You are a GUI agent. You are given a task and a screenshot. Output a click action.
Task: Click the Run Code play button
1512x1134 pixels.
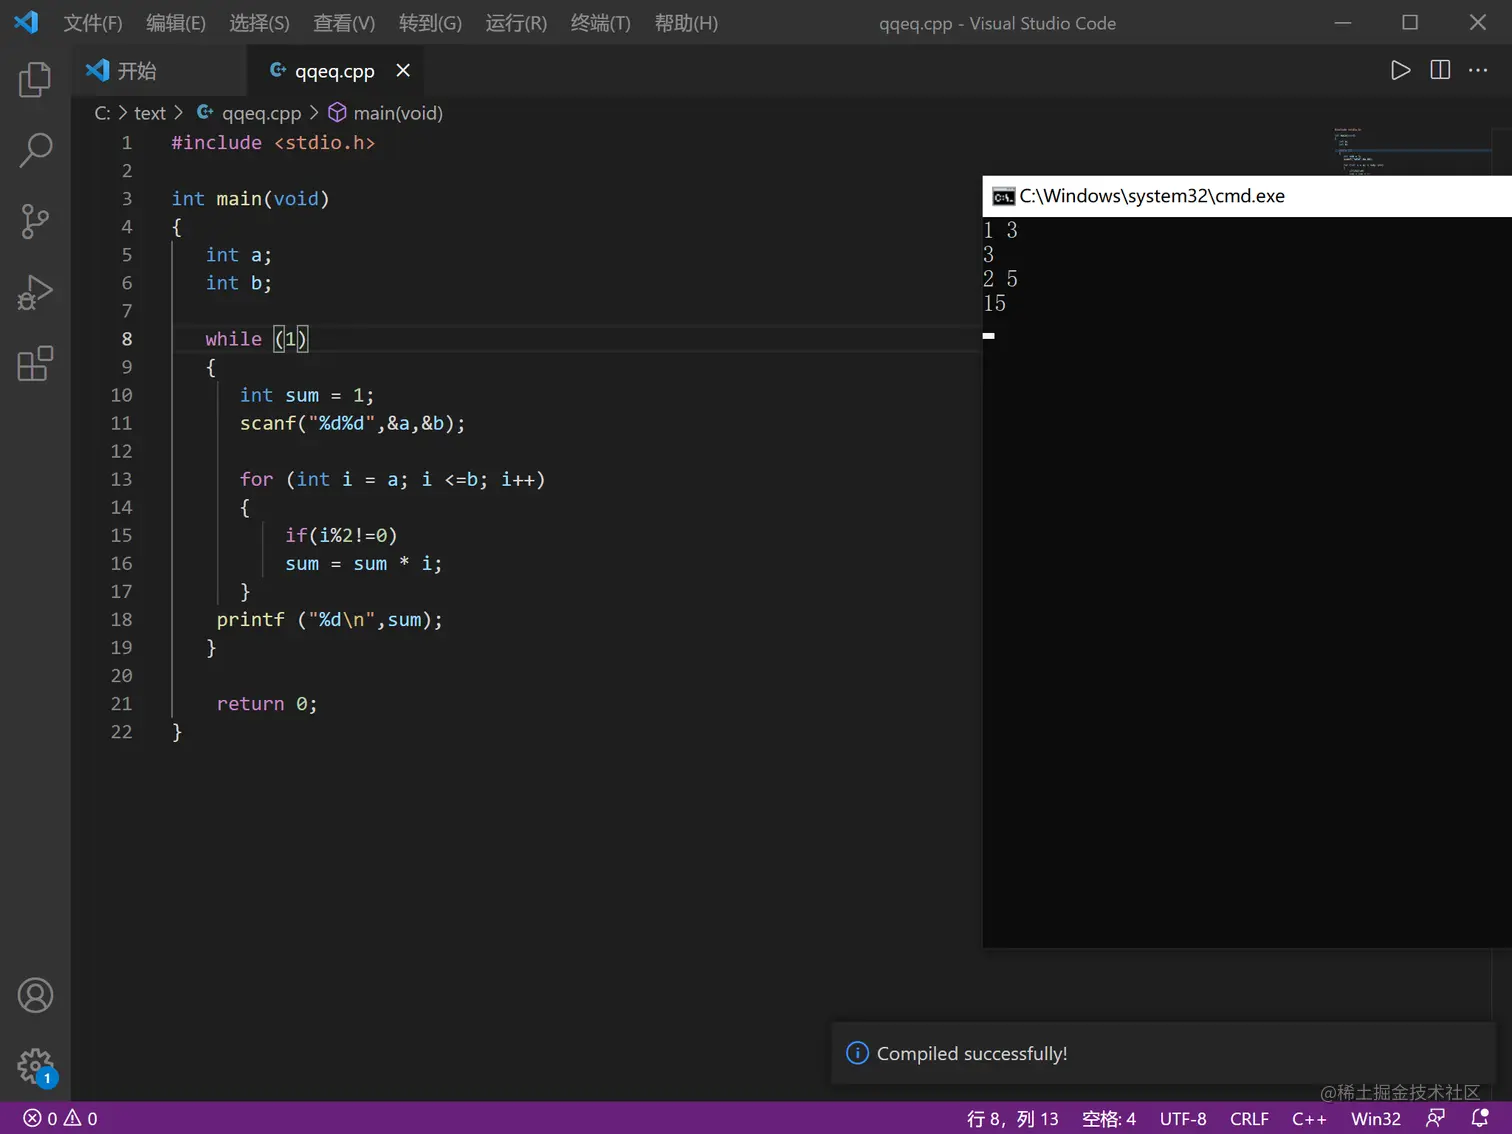point(1400,70)
